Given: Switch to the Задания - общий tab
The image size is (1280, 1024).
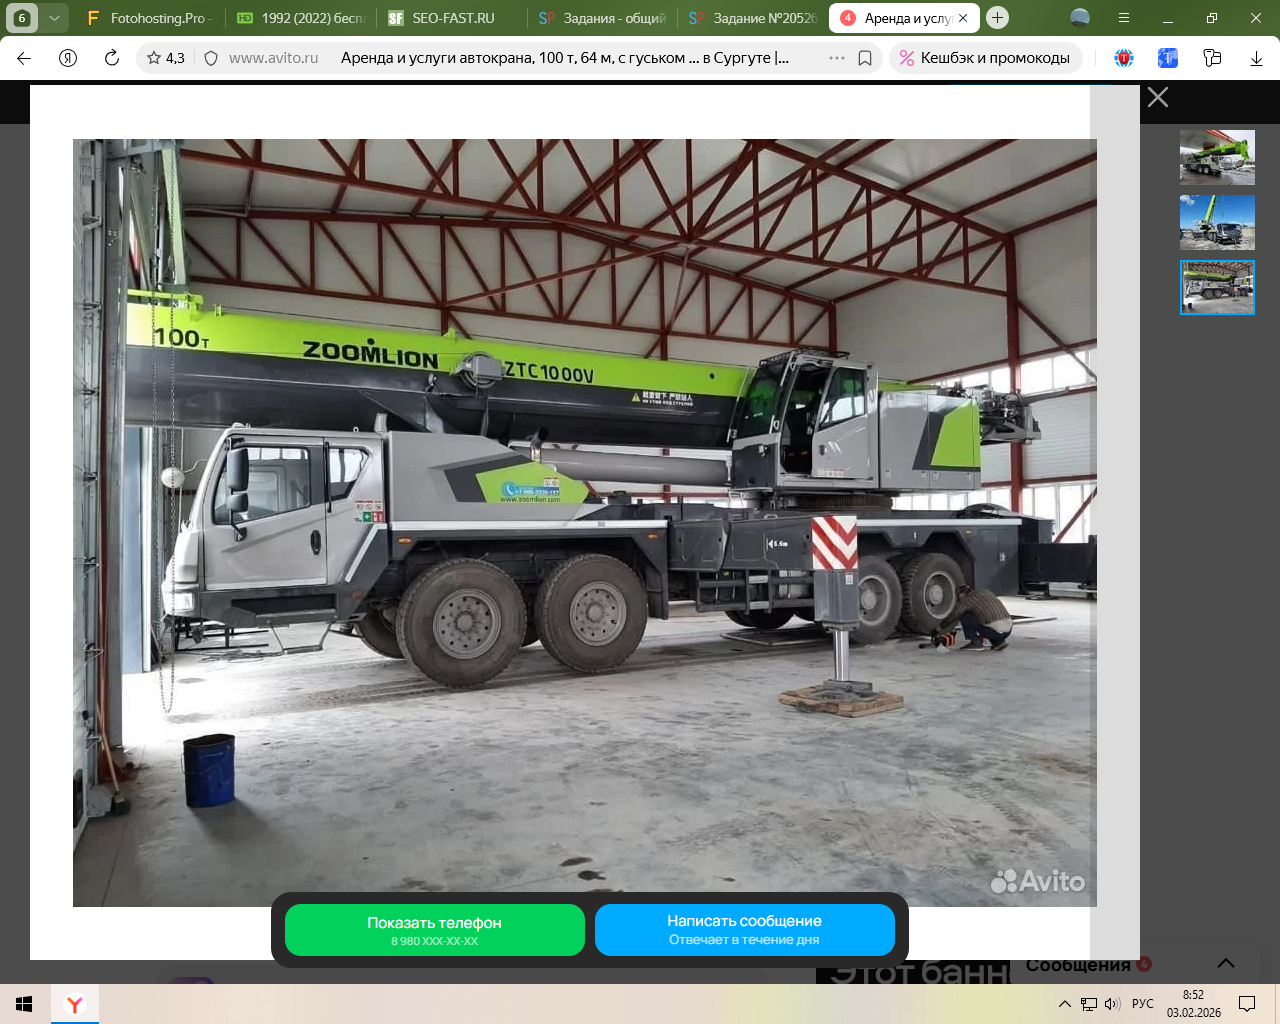Looking at the screenshot, I should coord(602,18).
